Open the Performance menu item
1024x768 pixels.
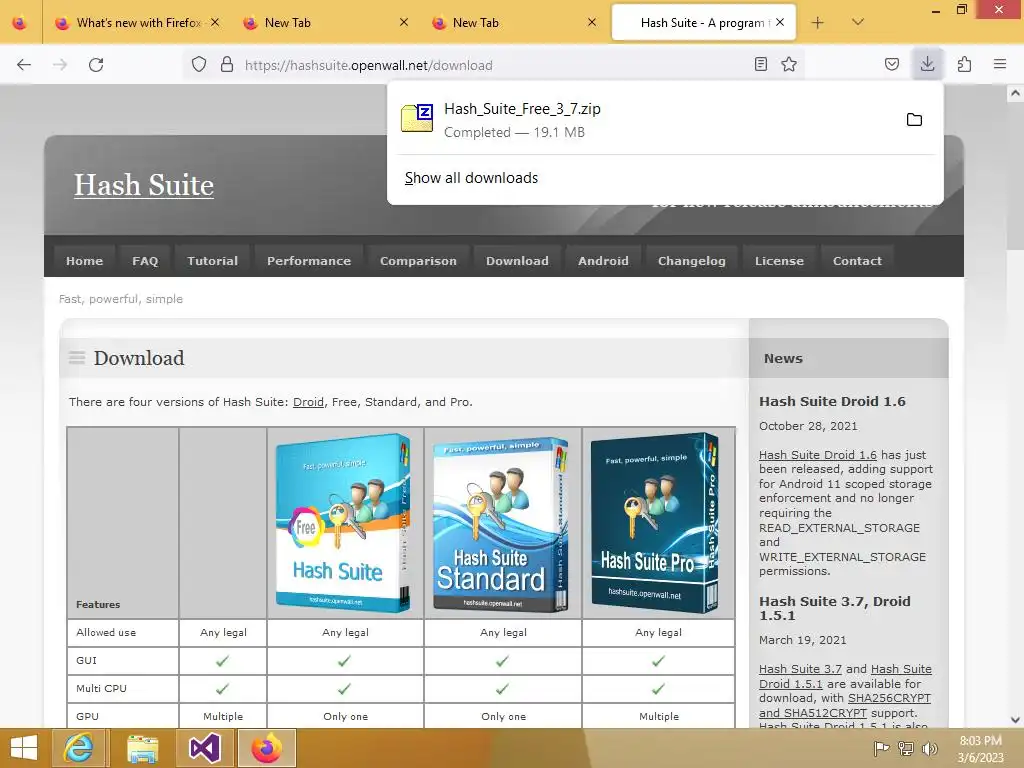tap(309, 261)
